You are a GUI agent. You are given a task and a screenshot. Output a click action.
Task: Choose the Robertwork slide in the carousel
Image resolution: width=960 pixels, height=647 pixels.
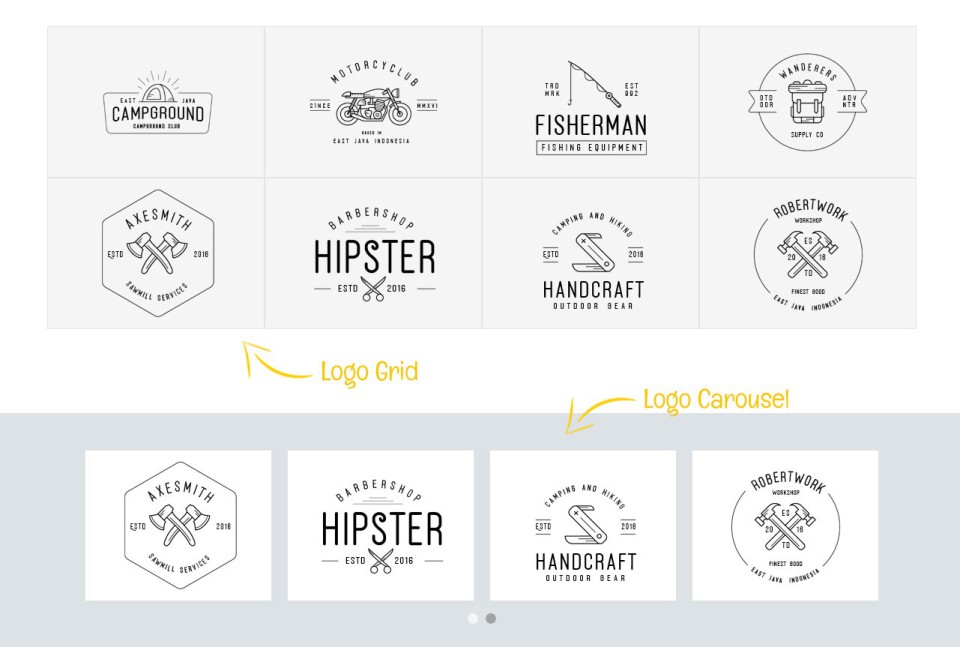[x=785, y=526]
